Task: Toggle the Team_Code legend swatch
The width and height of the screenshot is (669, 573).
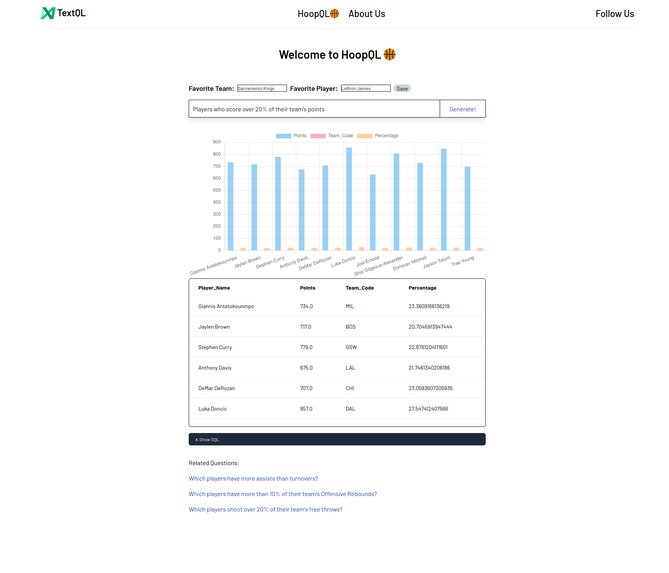Action: pos(318,136)
